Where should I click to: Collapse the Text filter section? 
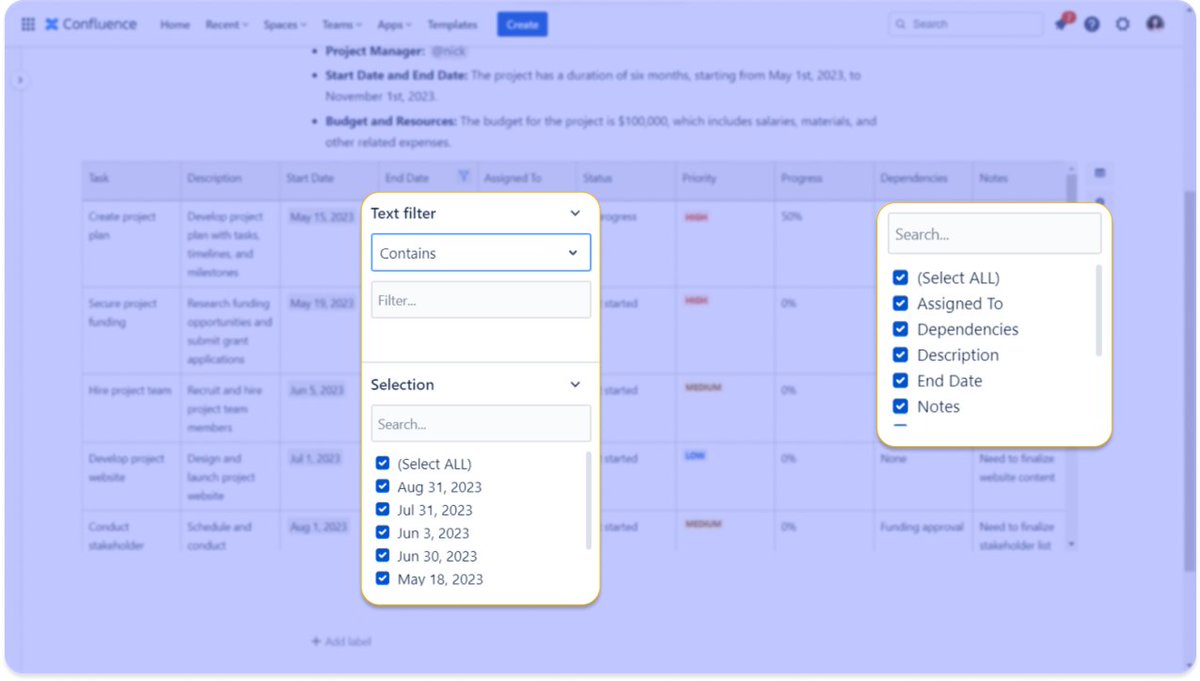pos(575,213)
